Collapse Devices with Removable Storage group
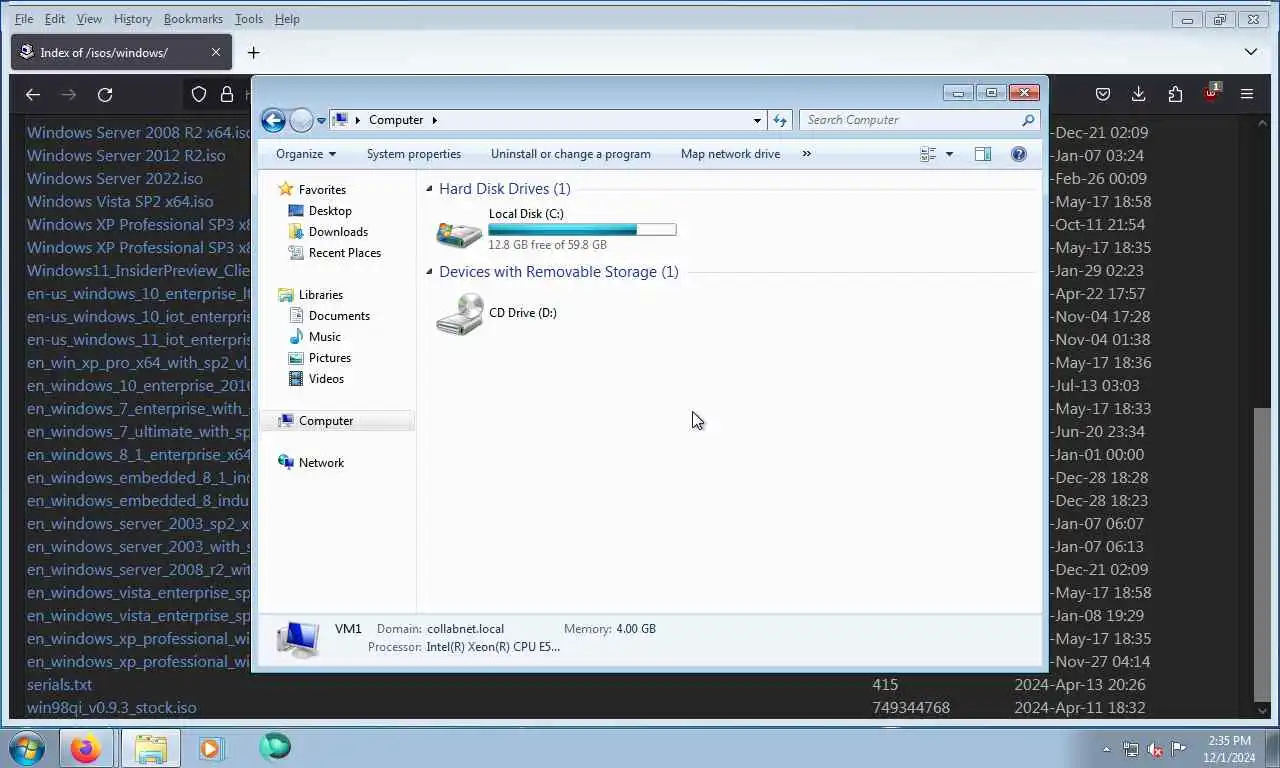This screenshot has width=1280, height=768. pyautogui.click(x=430, y=272)
